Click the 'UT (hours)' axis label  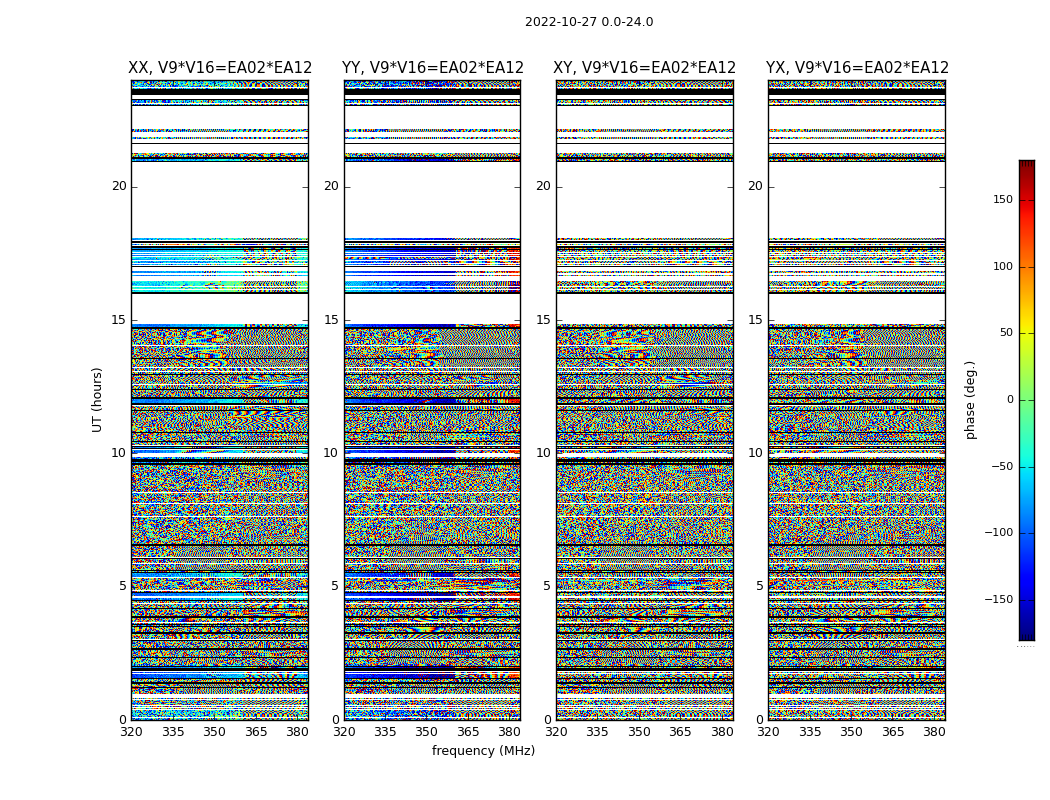pos(97,400)
